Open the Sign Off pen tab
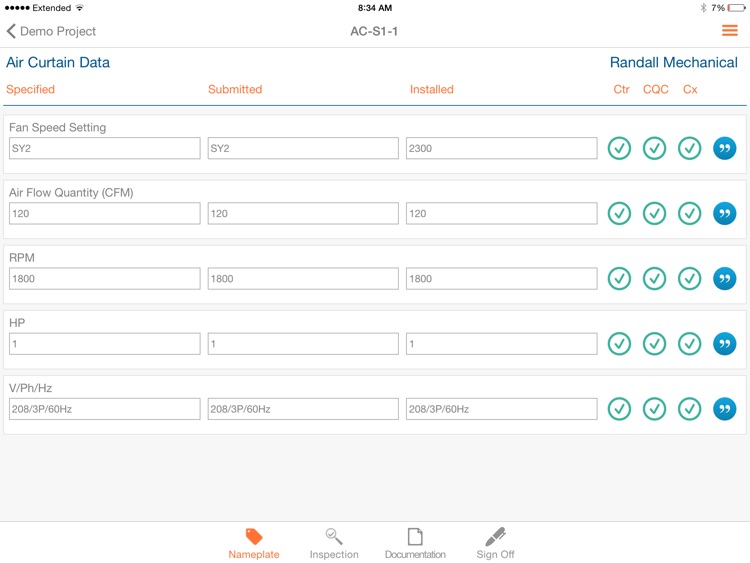Screen dimensions: 750x563 (x=495, y=543)
